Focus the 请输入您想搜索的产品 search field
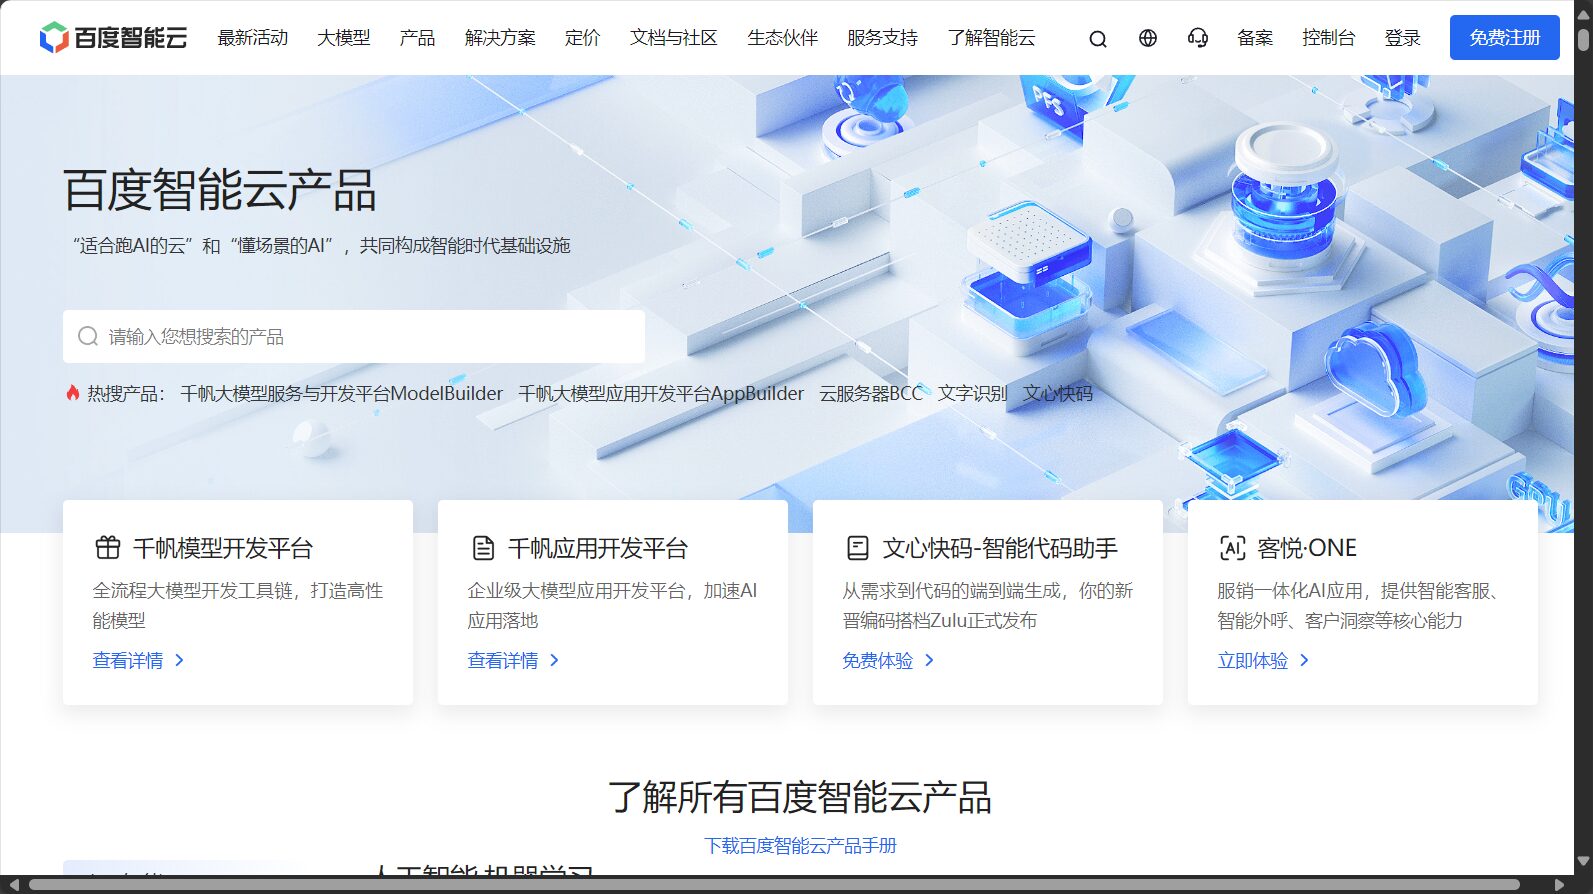Screen dimensions: 1593x894 354,336
